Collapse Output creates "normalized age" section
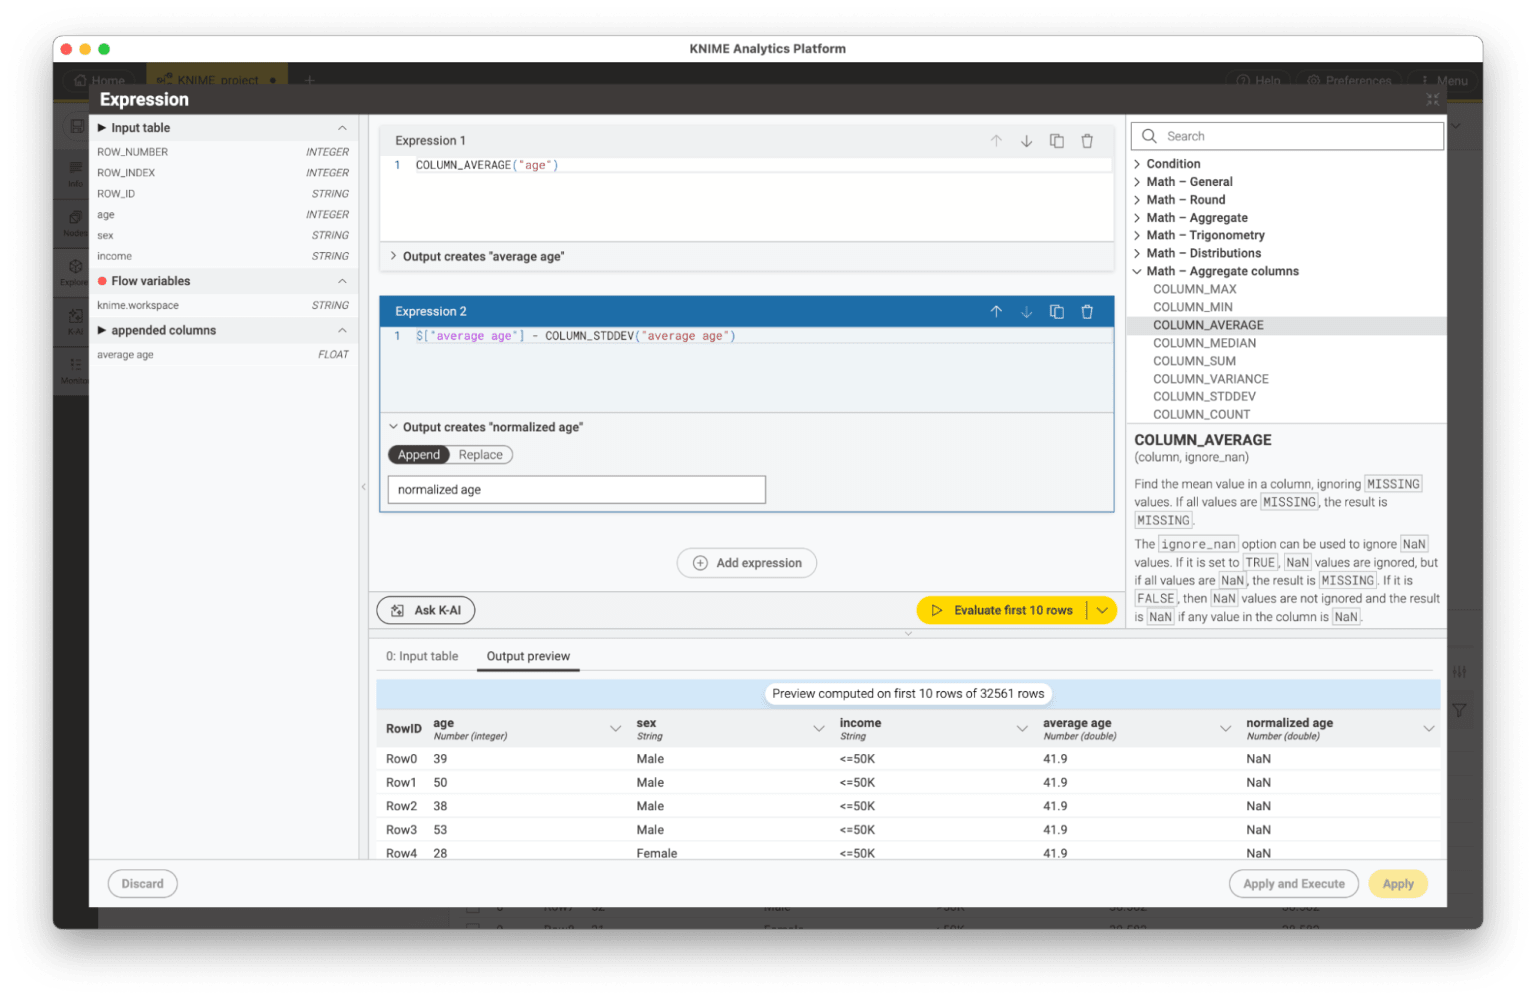 393,427
